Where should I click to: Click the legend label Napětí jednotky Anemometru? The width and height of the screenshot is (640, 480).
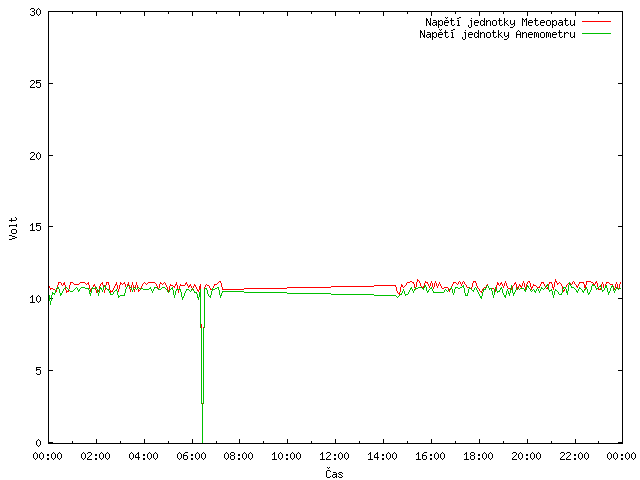coord(497,34)
